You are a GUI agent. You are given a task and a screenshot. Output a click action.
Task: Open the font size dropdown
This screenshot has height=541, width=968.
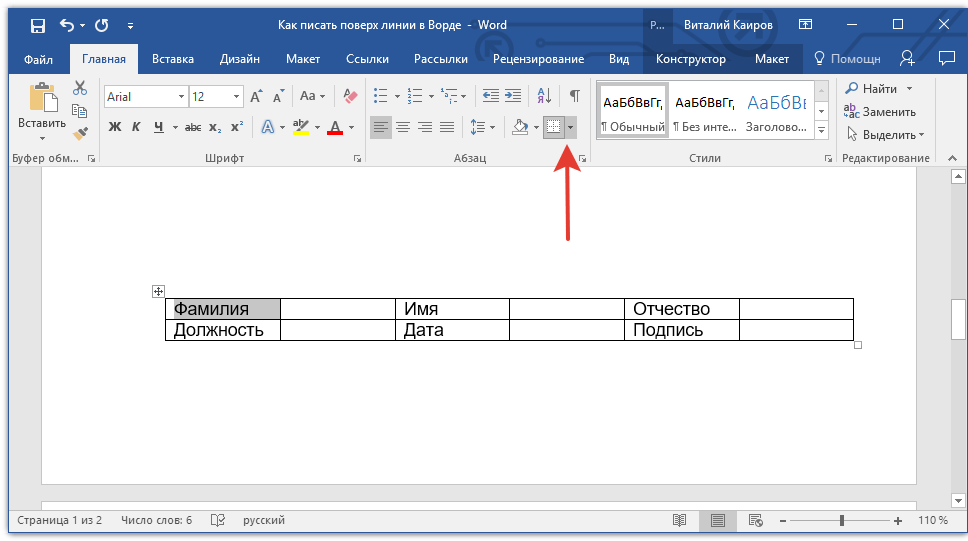(x=237, y=97)
